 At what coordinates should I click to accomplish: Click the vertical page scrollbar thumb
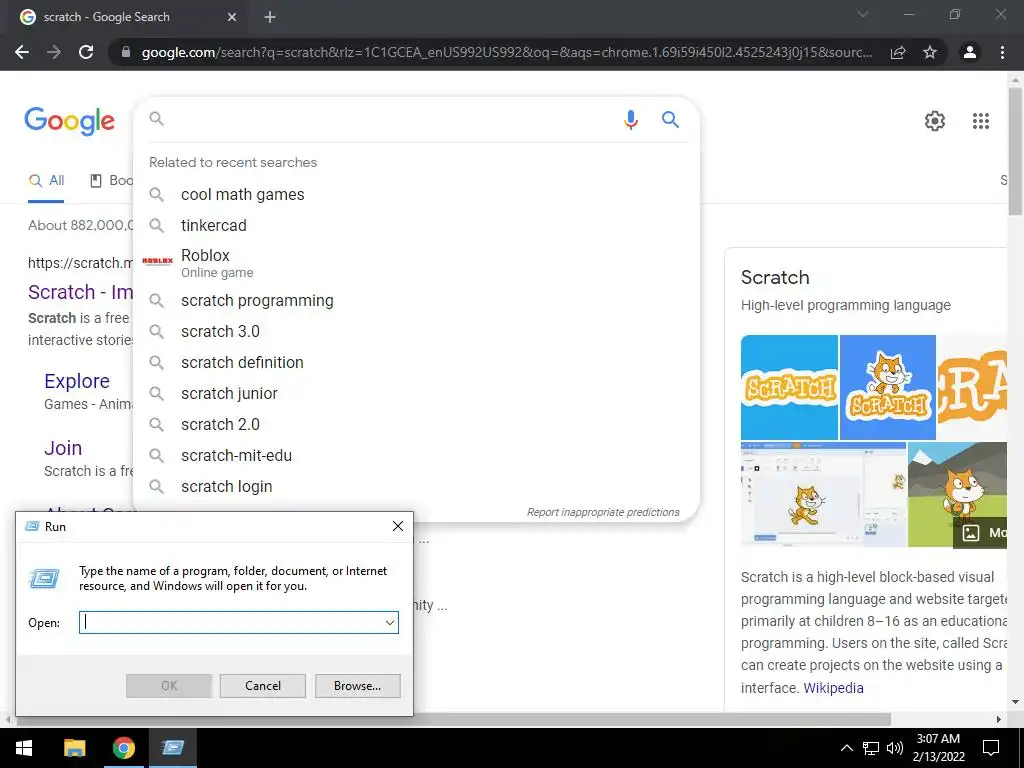[1016, 150]
